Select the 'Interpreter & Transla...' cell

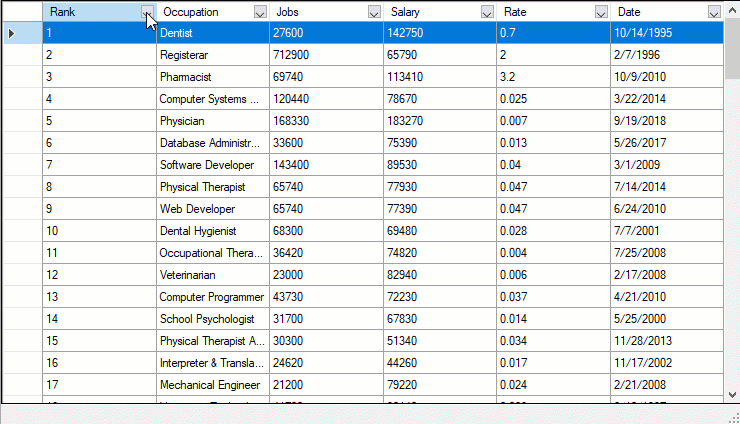(213, 363)
